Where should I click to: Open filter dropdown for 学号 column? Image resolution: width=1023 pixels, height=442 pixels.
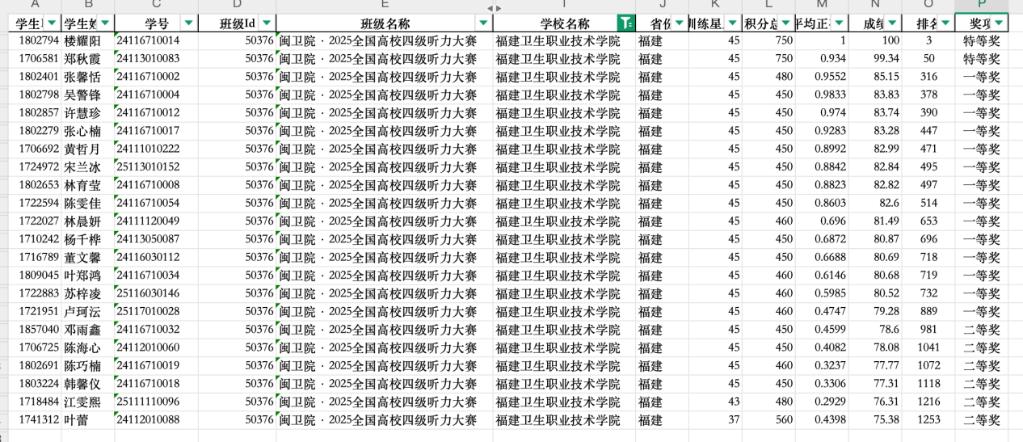click(x=190, y=23)
